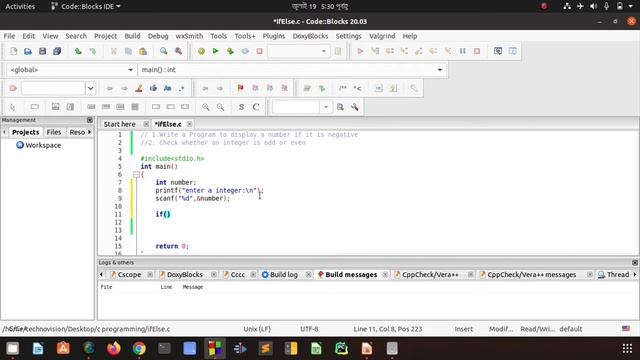This screenshot has height=360, width=640.
Task: Click the Activities button
Action: pos(20,6)
